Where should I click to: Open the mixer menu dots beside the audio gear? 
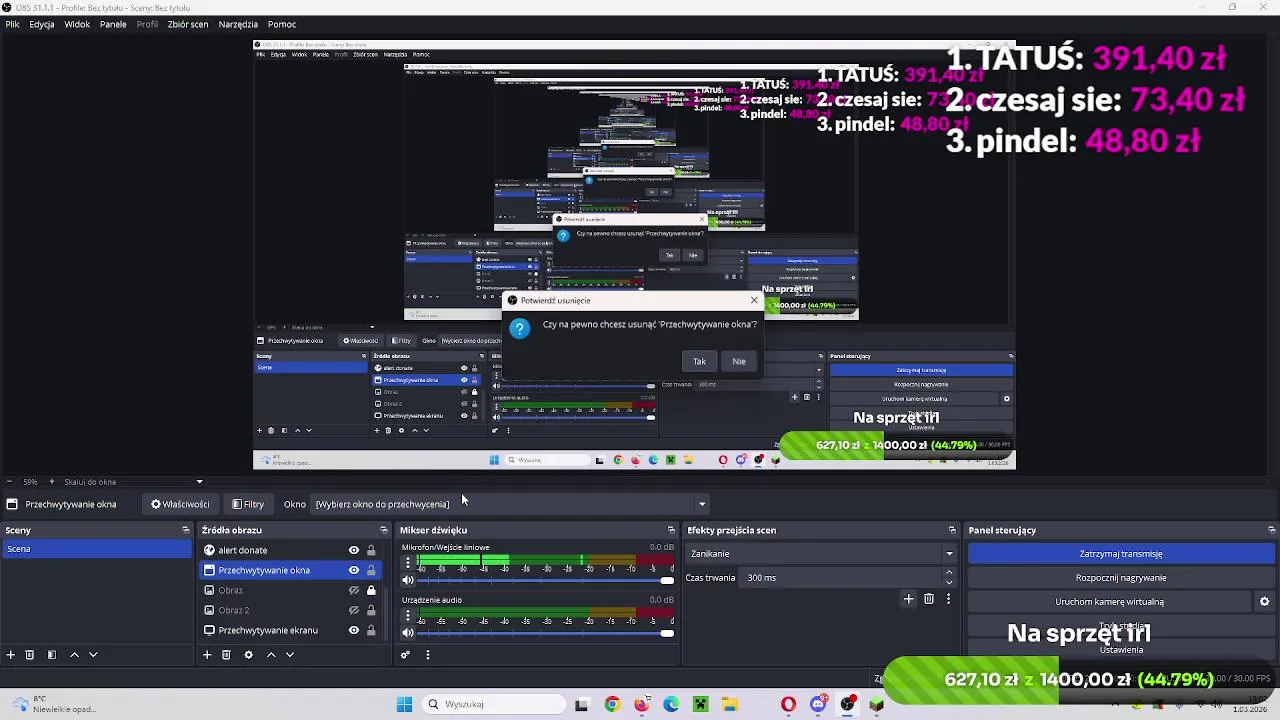tap(428, 655)
